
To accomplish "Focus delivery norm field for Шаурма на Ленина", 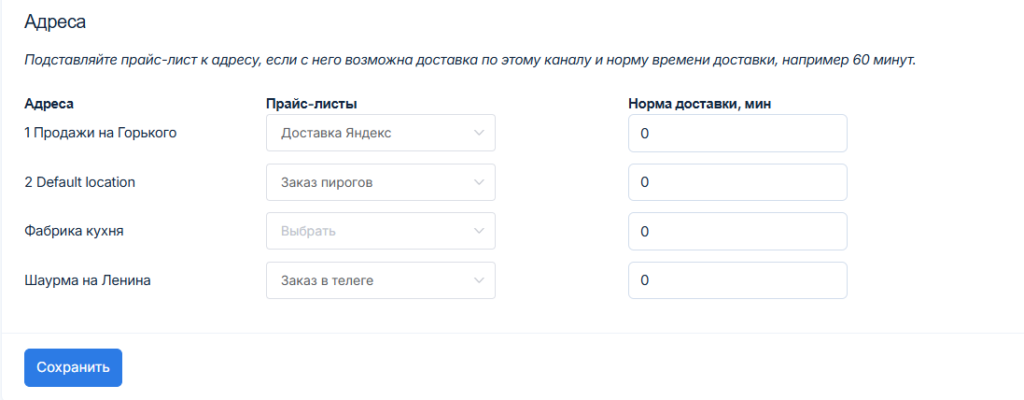I will point(737,281).
